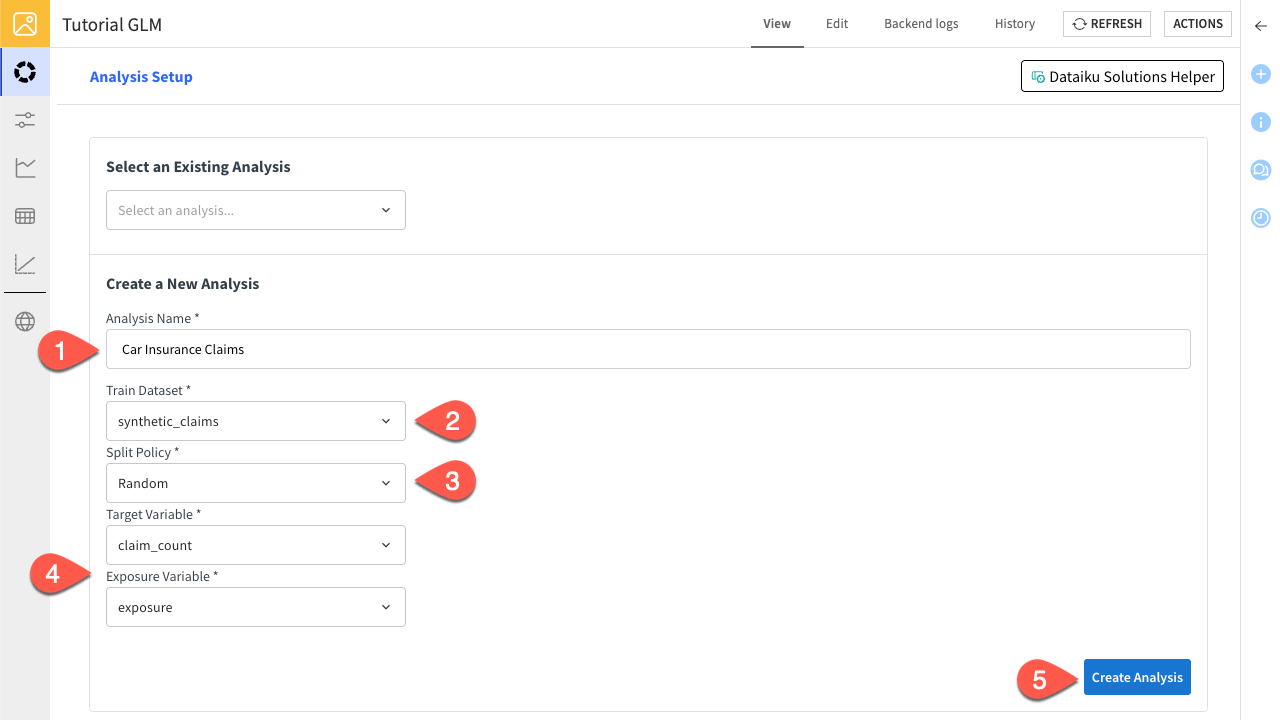Expand the Select an analysis dropdown
The width and height of the screenshot is (1280, 720).
(256, 210)
